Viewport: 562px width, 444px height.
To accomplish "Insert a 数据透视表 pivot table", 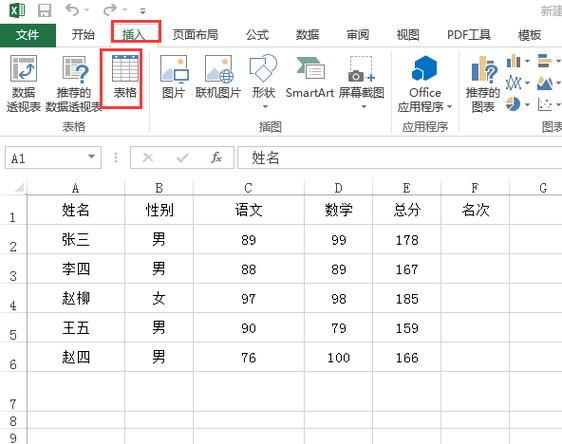I will click(x=24, y=83).
